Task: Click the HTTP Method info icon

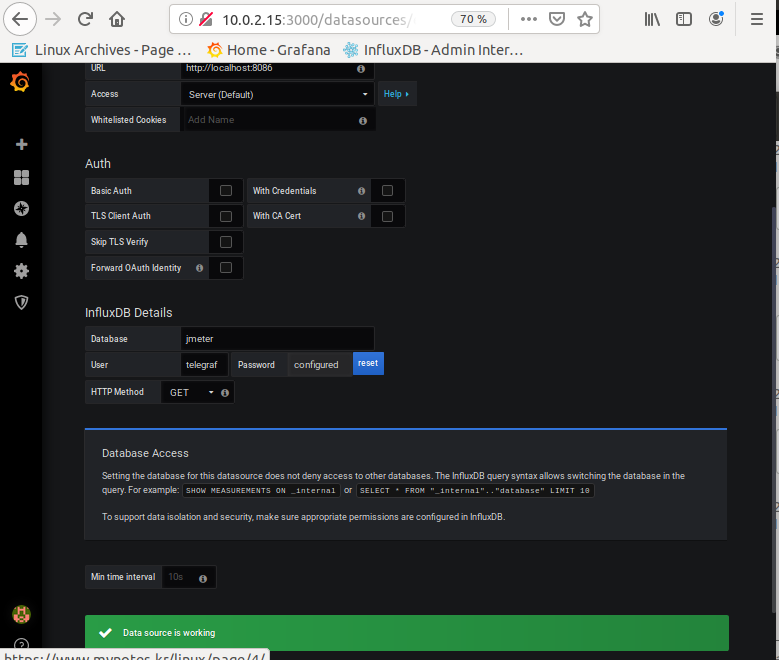Action: tap(225, 393)
